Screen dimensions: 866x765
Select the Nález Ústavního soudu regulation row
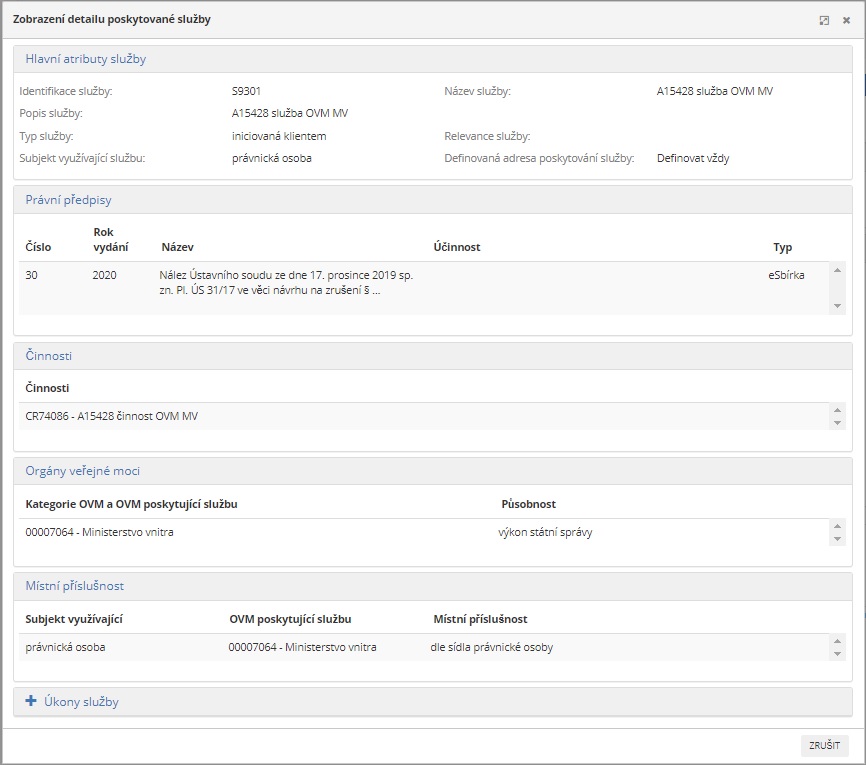pyautogui.click(x=285, y=283)
